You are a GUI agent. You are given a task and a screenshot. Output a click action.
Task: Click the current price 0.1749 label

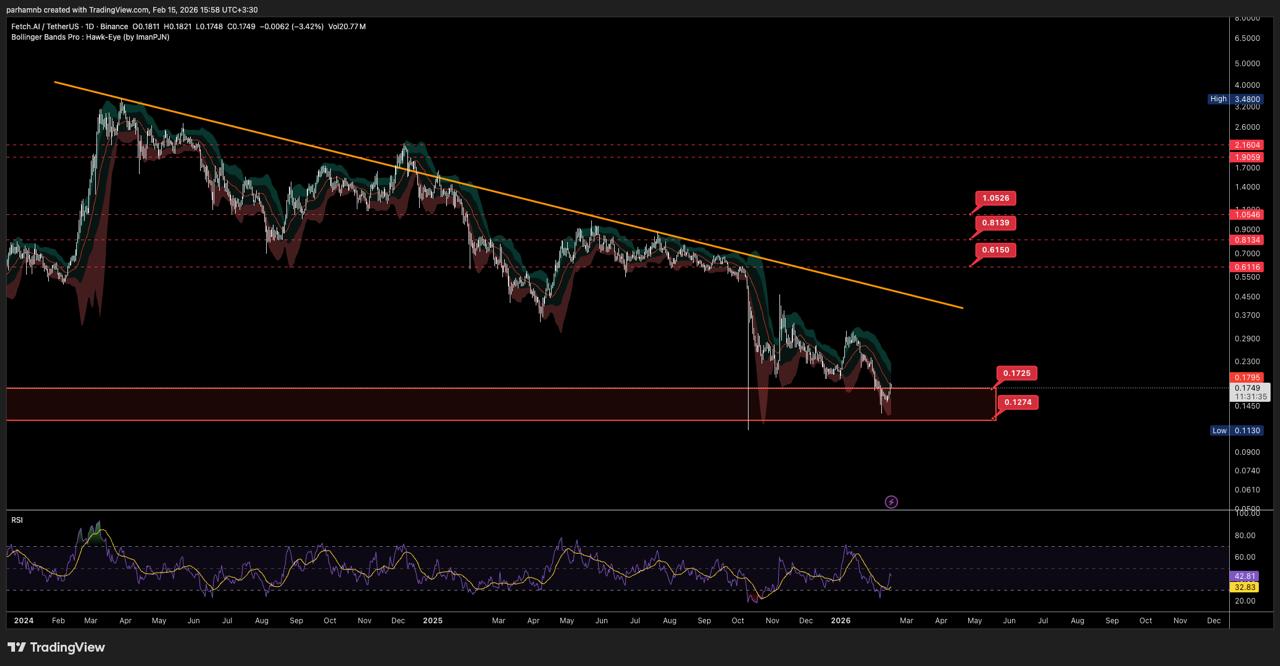(x=1247, y=388)
